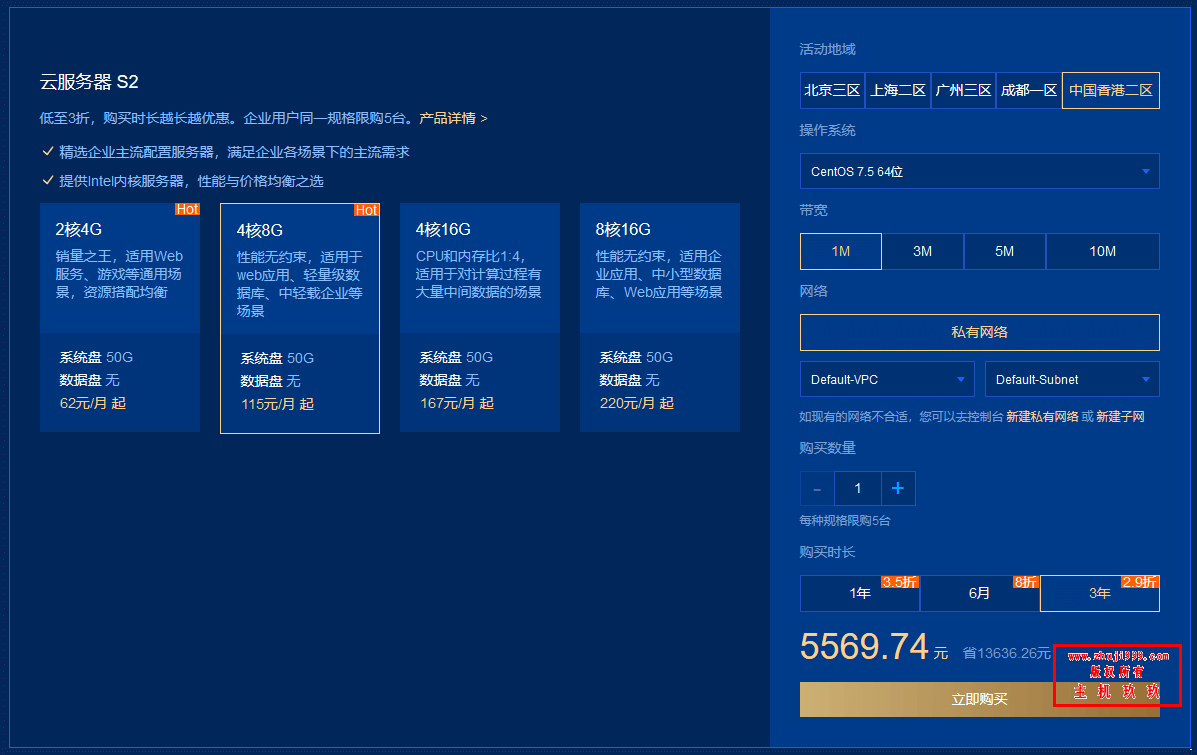Click the 私有网络 network button

click(x=979, y=332)
